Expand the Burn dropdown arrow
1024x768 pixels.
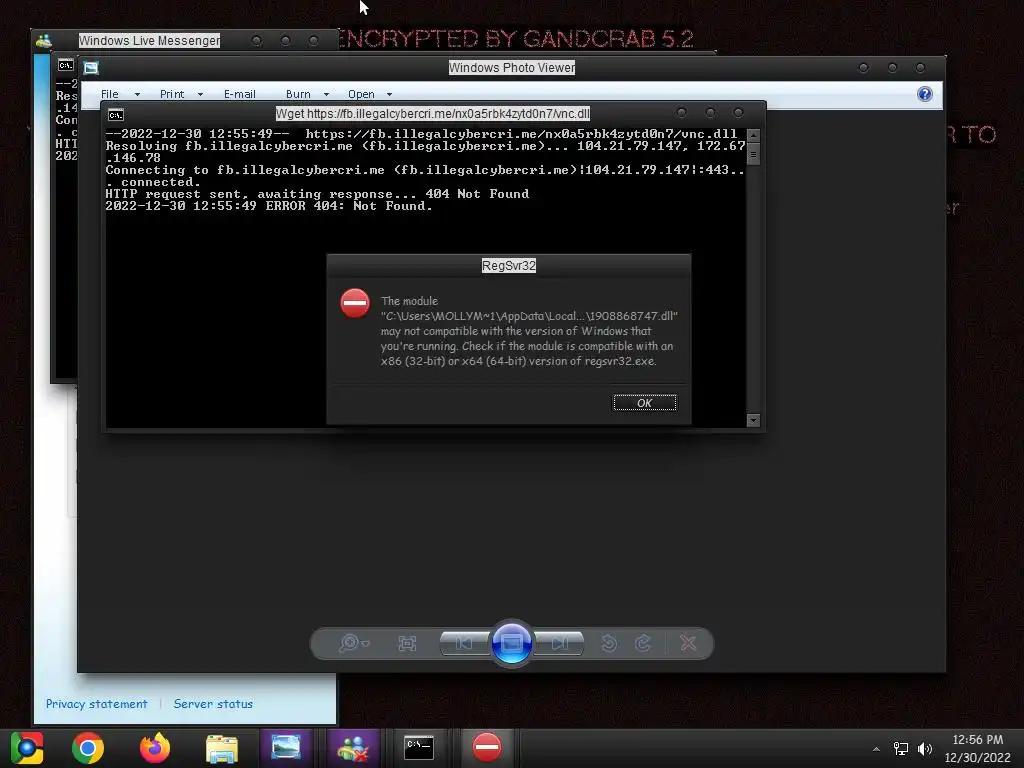point(327,95)
